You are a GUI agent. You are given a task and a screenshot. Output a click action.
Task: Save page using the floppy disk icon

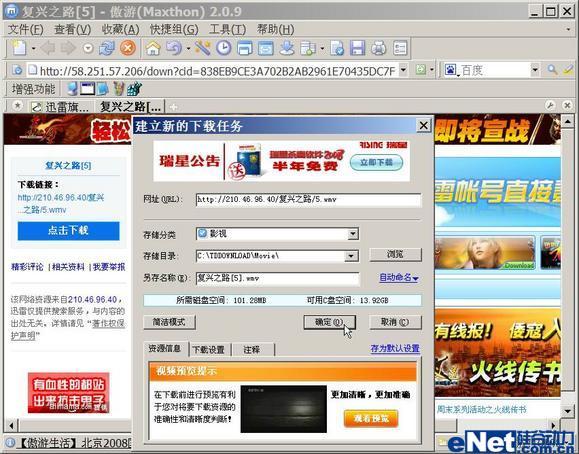point(357,48)
